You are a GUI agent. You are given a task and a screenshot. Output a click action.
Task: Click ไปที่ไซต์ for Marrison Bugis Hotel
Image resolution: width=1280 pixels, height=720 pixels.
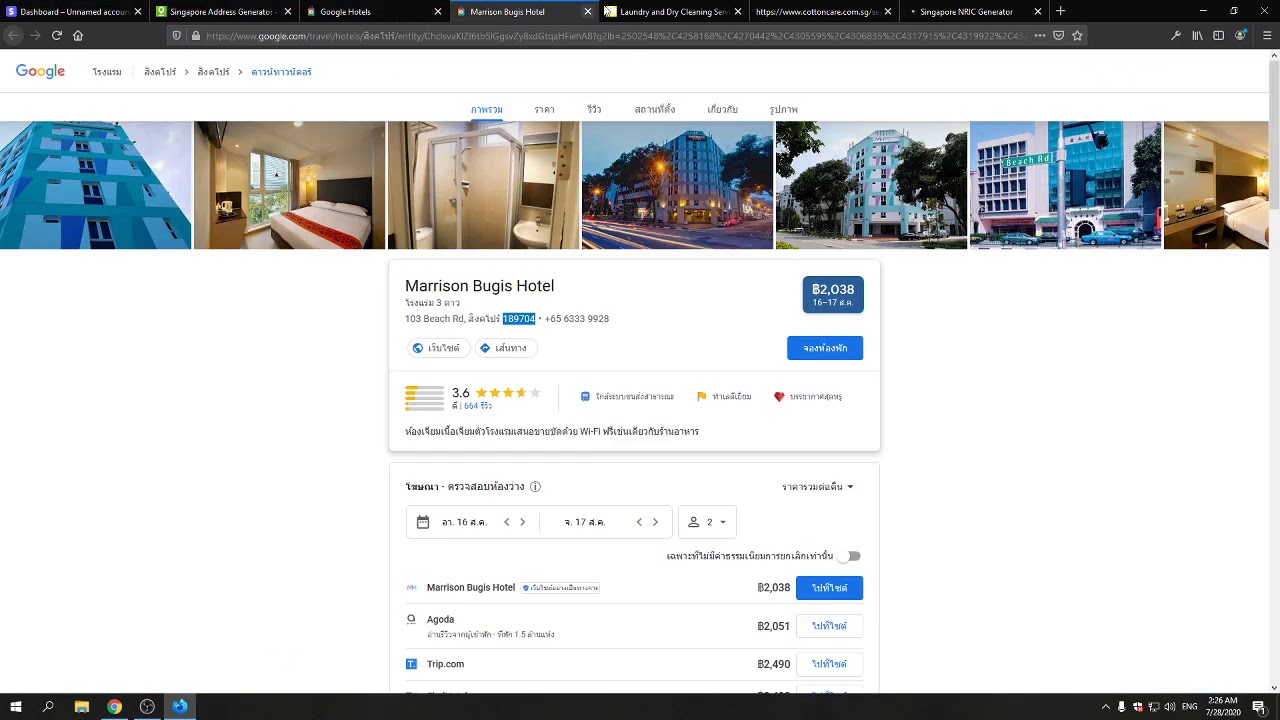click(x=829, y=588)
